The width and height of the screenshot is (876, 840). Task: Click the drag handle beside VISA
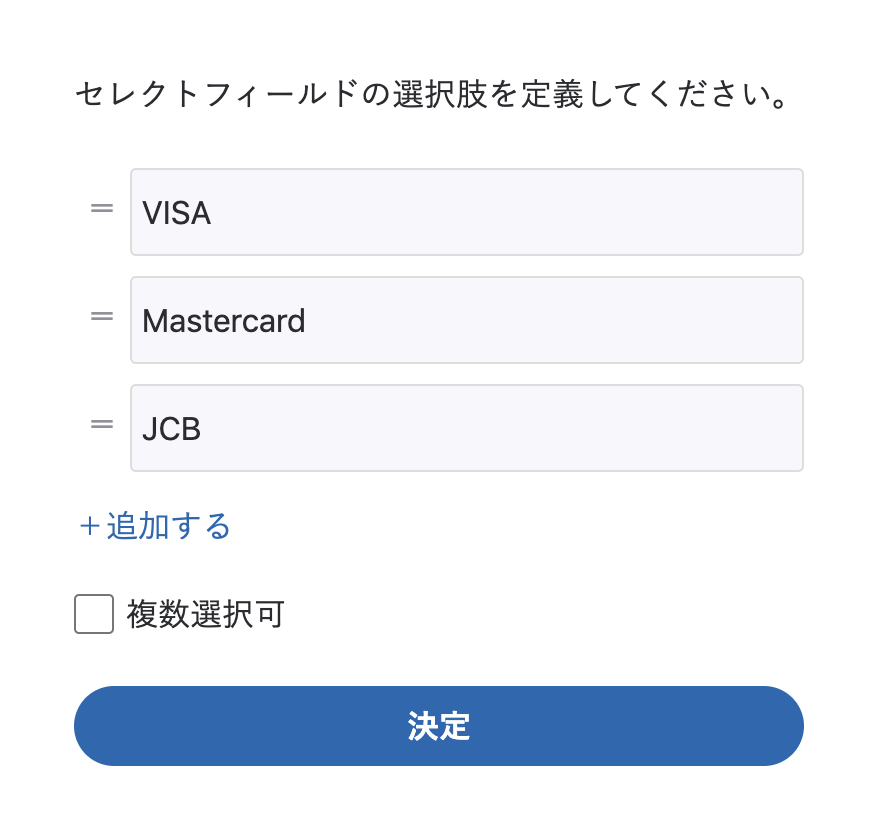point(102,209)
